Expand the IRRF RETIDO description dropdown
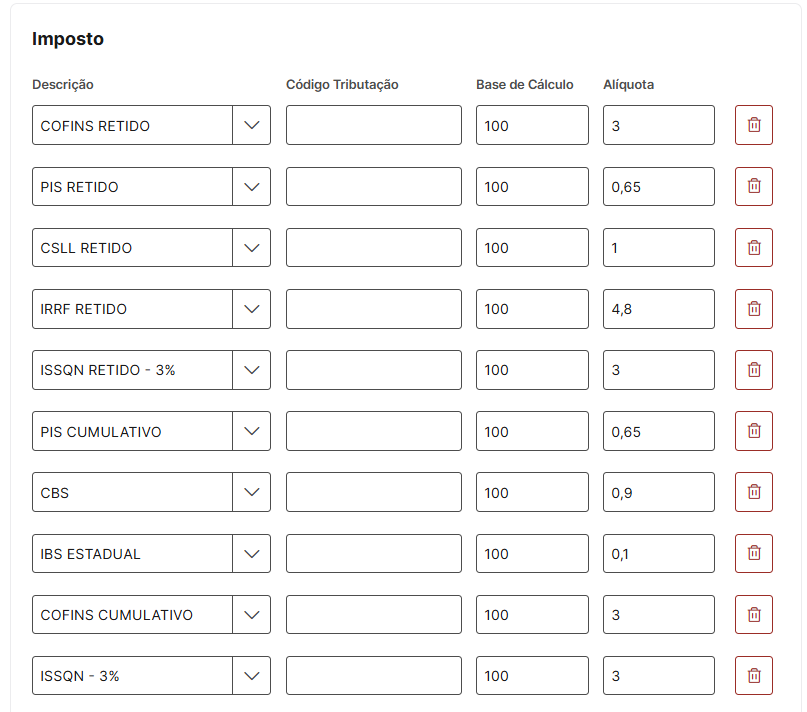The width and height of the screenshot is (807, 712). [x=251, y=309]
